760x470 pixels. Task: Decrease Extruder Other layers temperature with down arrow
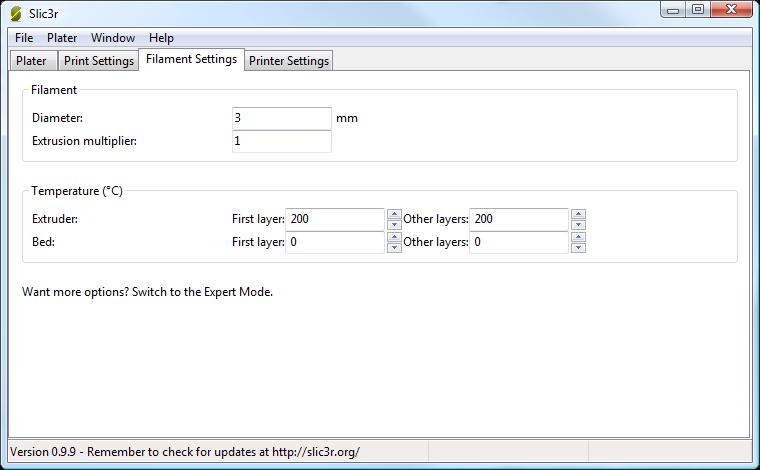(x=578, y=224)
